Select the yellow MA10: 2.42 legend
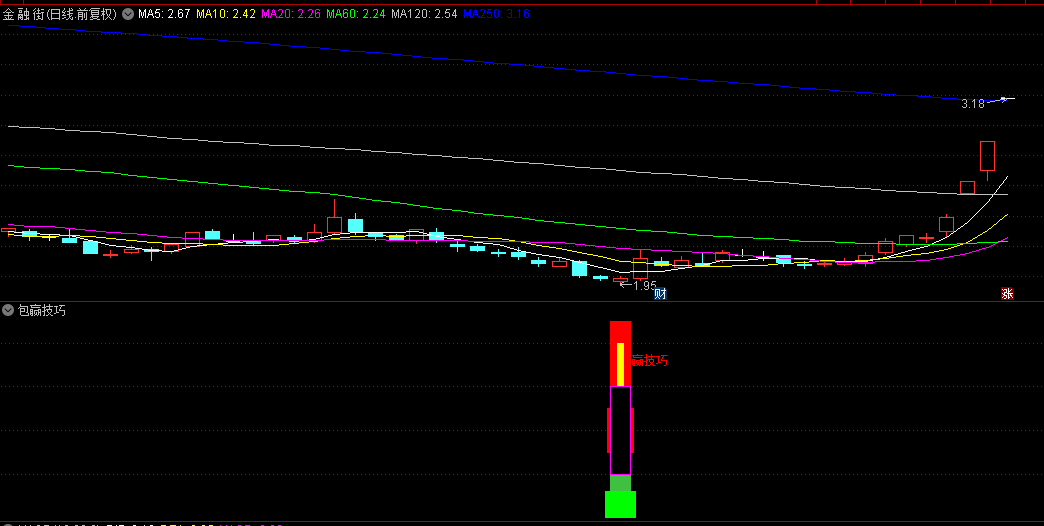Viewport: 1044px width, 526px height. click(x=226, y=14)
